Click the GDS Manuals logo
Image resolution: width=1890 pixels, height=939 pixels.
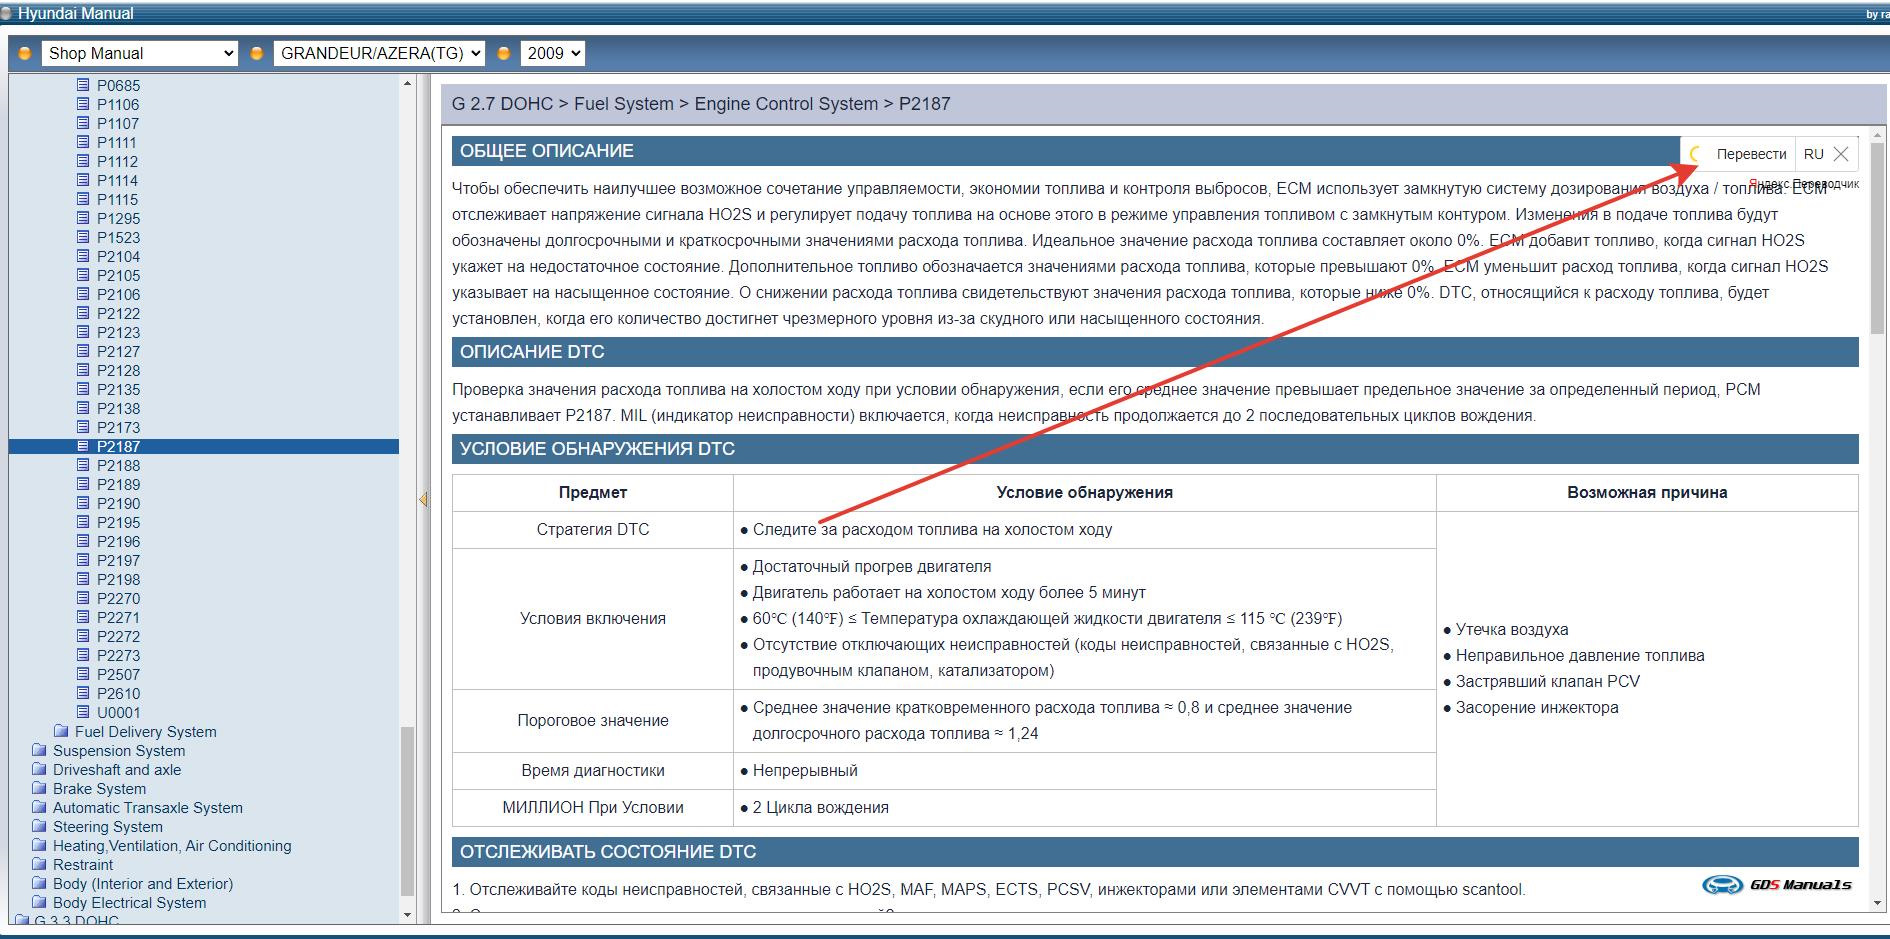pos(1777,885)
